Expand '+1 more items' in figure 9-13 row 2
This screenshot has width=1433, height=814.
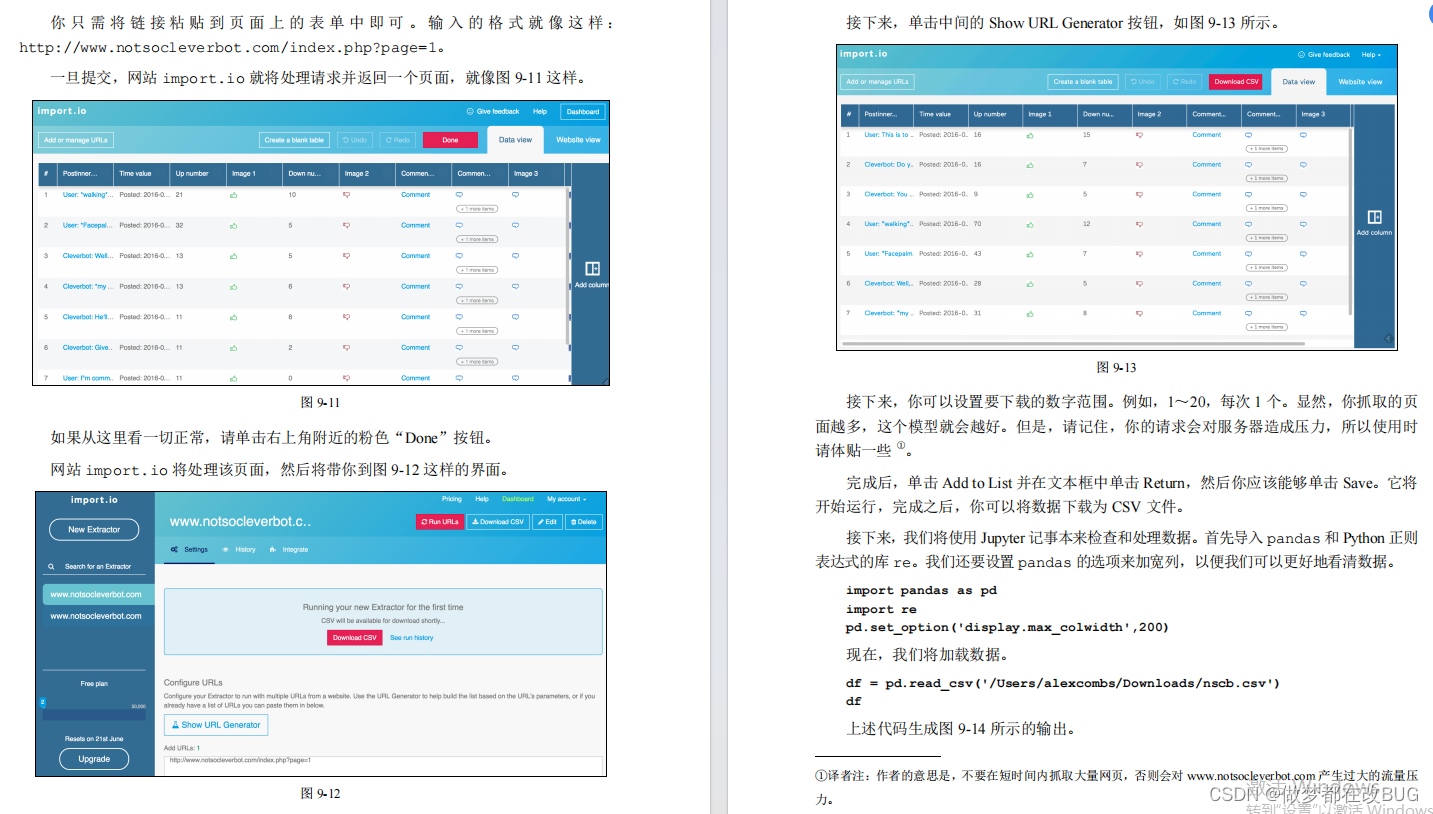(x=1265, y=178)
